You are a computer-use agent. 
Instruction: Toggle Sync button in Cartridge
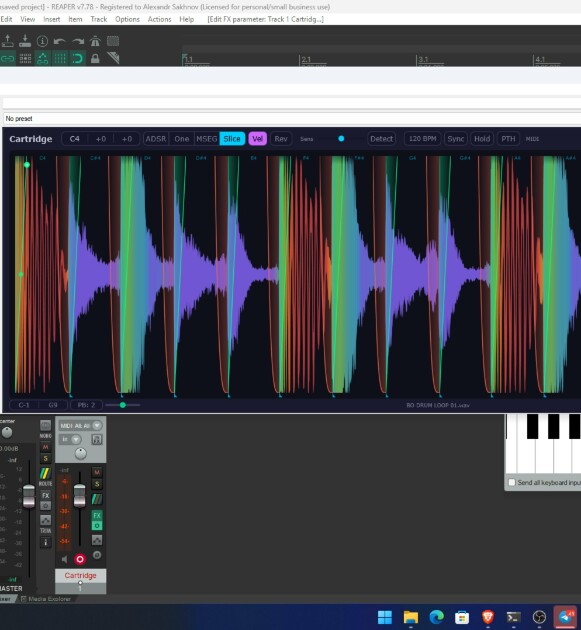coord(456,139)
